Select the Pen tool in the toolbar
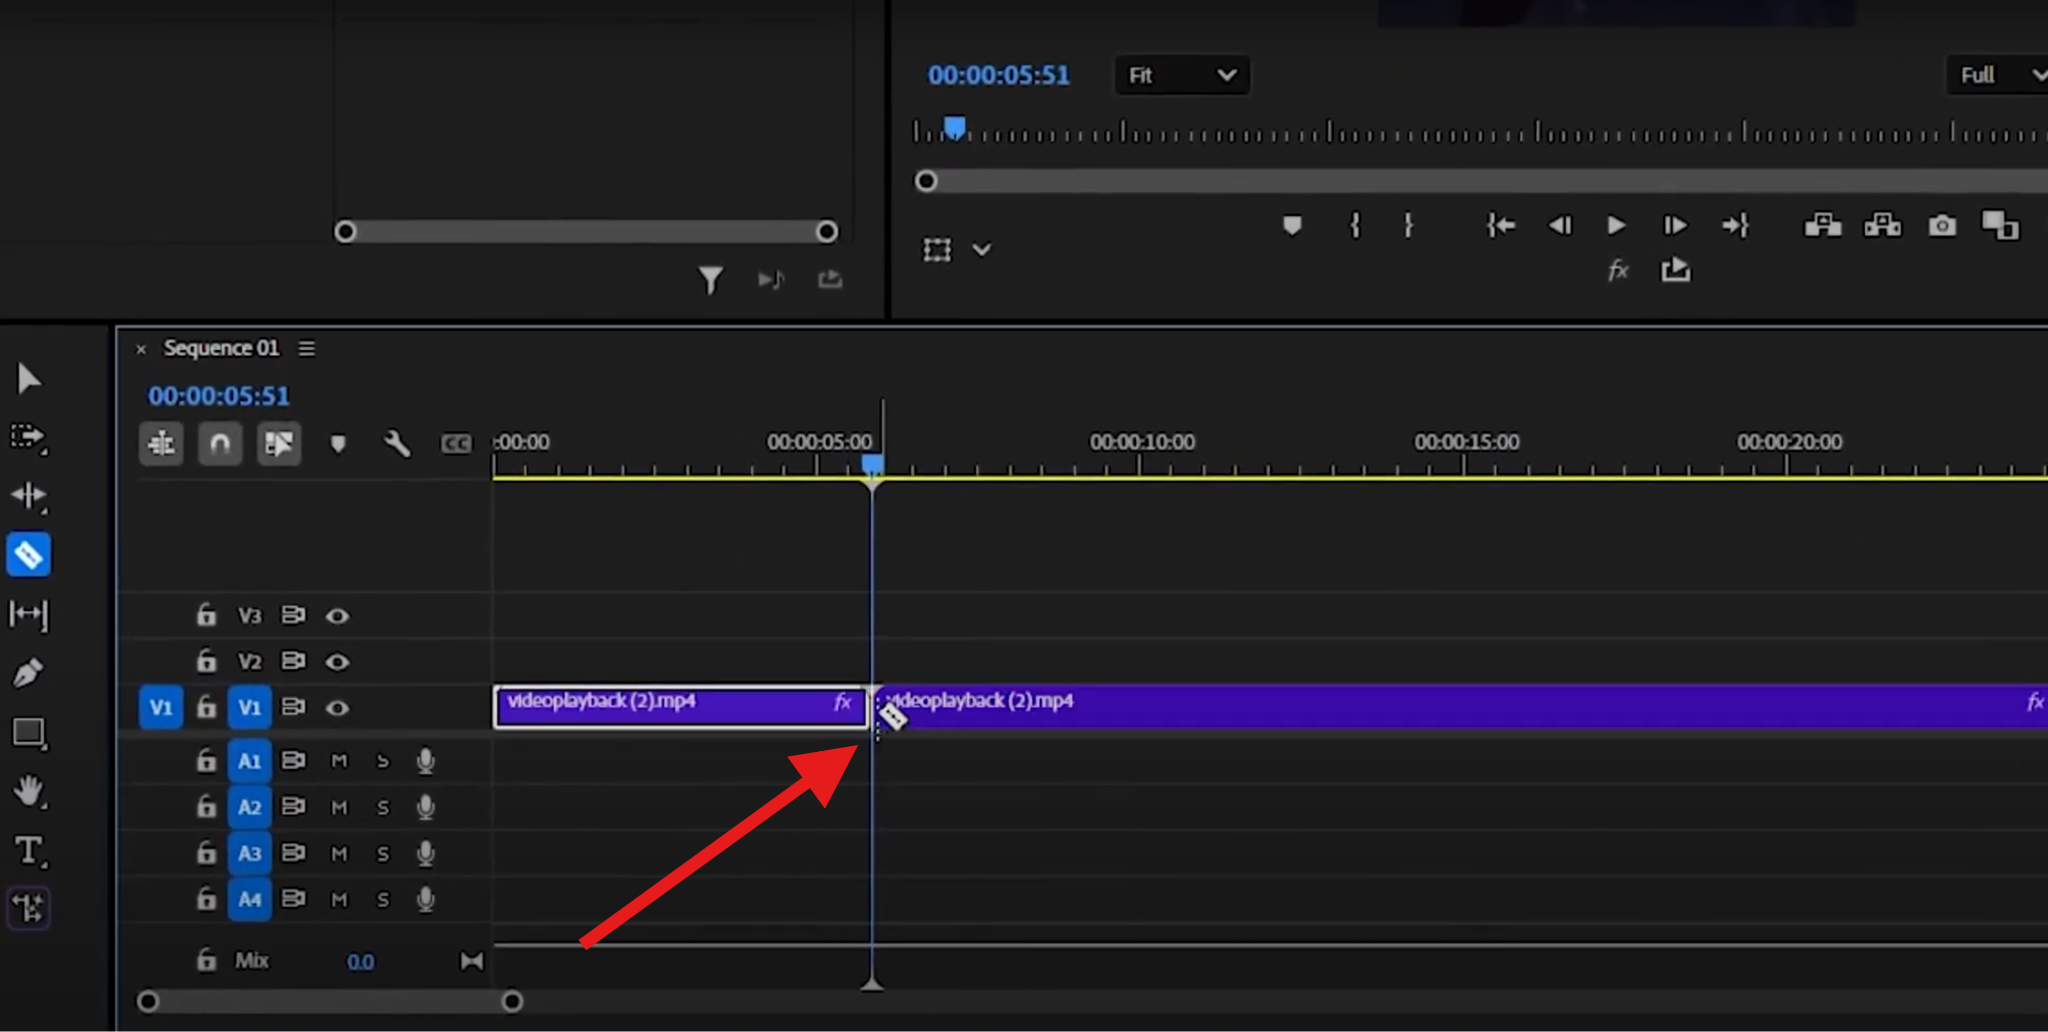The width and height of the screenshot is (2048, 1032). point(28,672)
